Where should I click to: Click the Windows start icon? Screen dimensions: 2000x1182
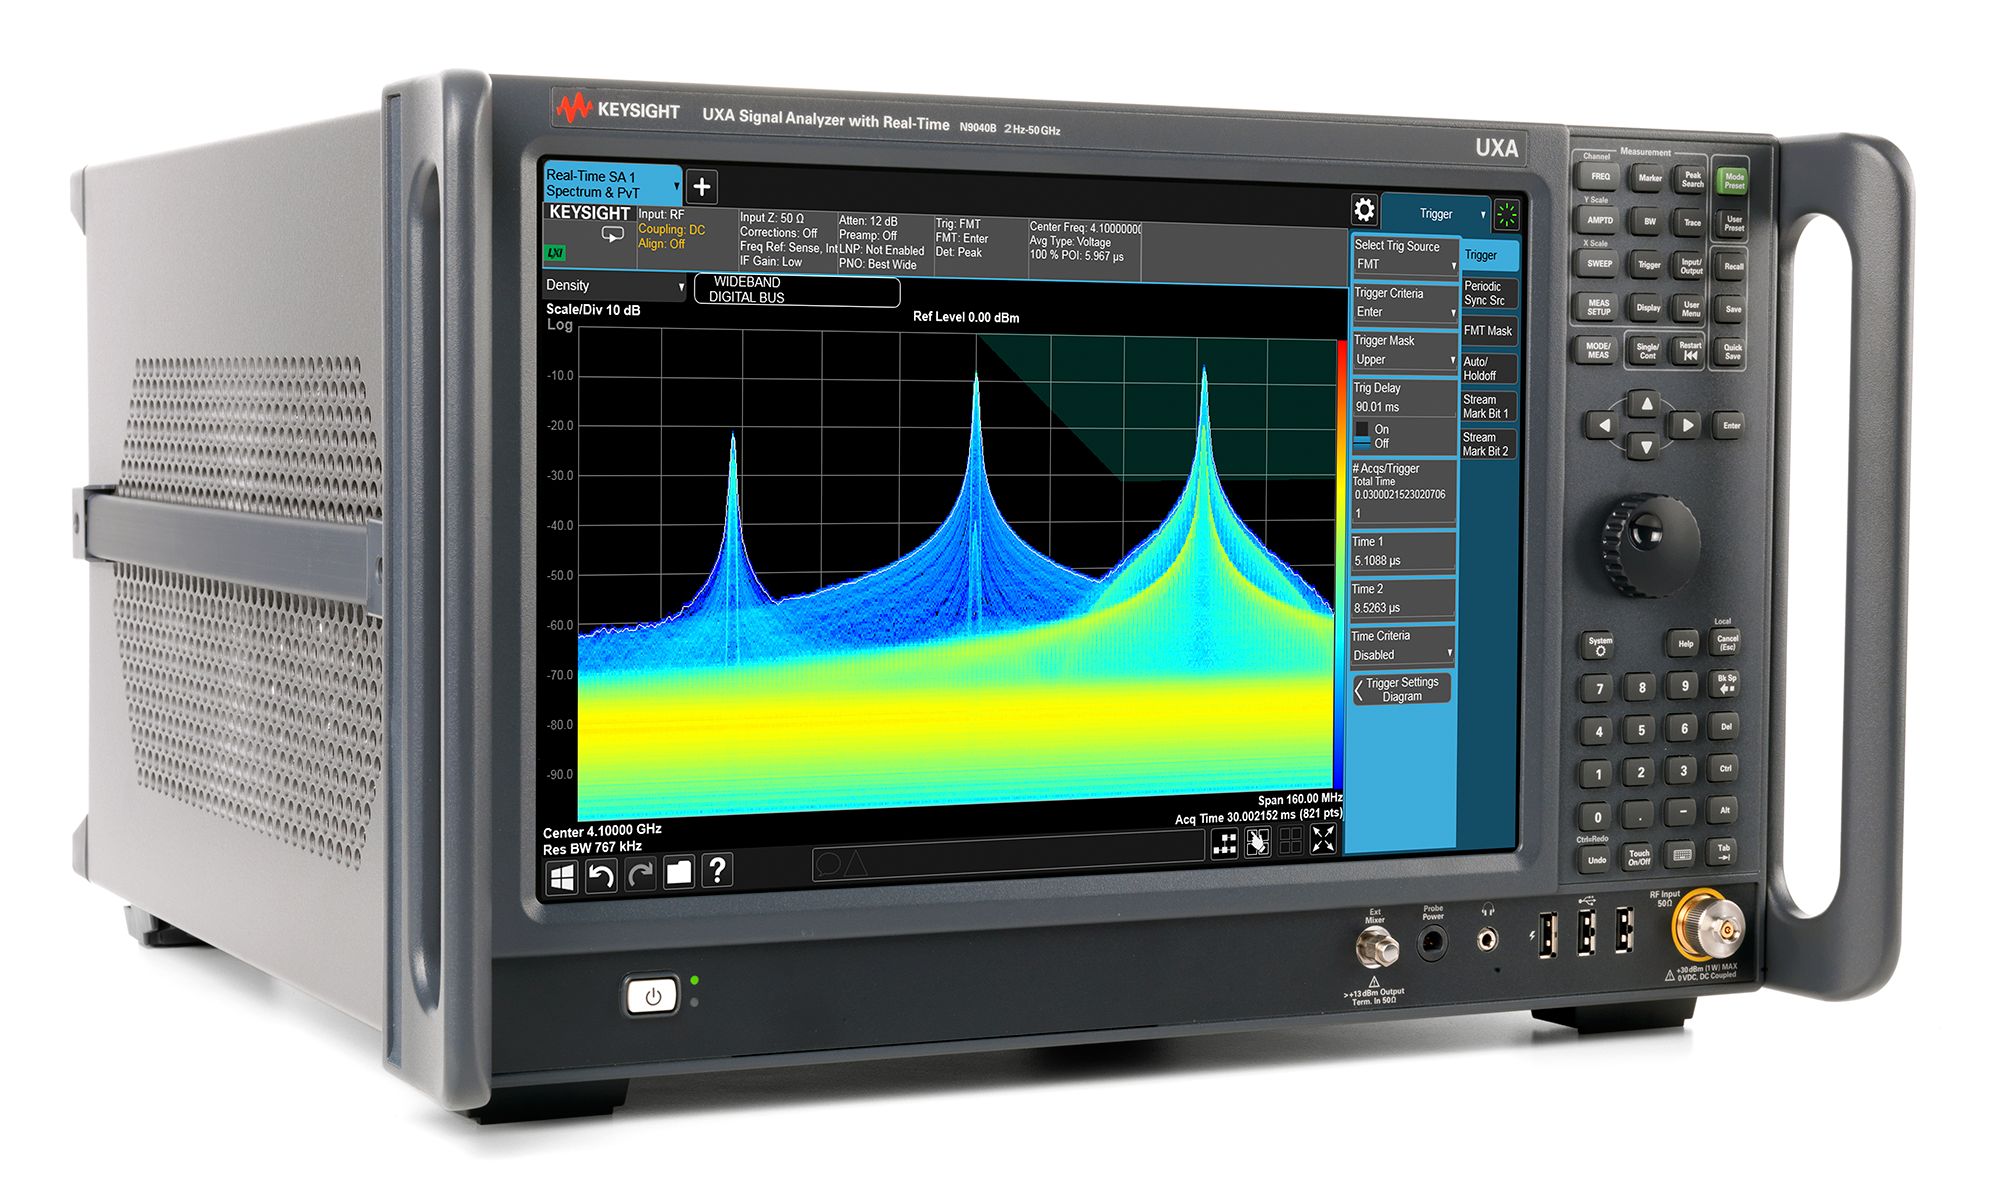coord(562,878)
